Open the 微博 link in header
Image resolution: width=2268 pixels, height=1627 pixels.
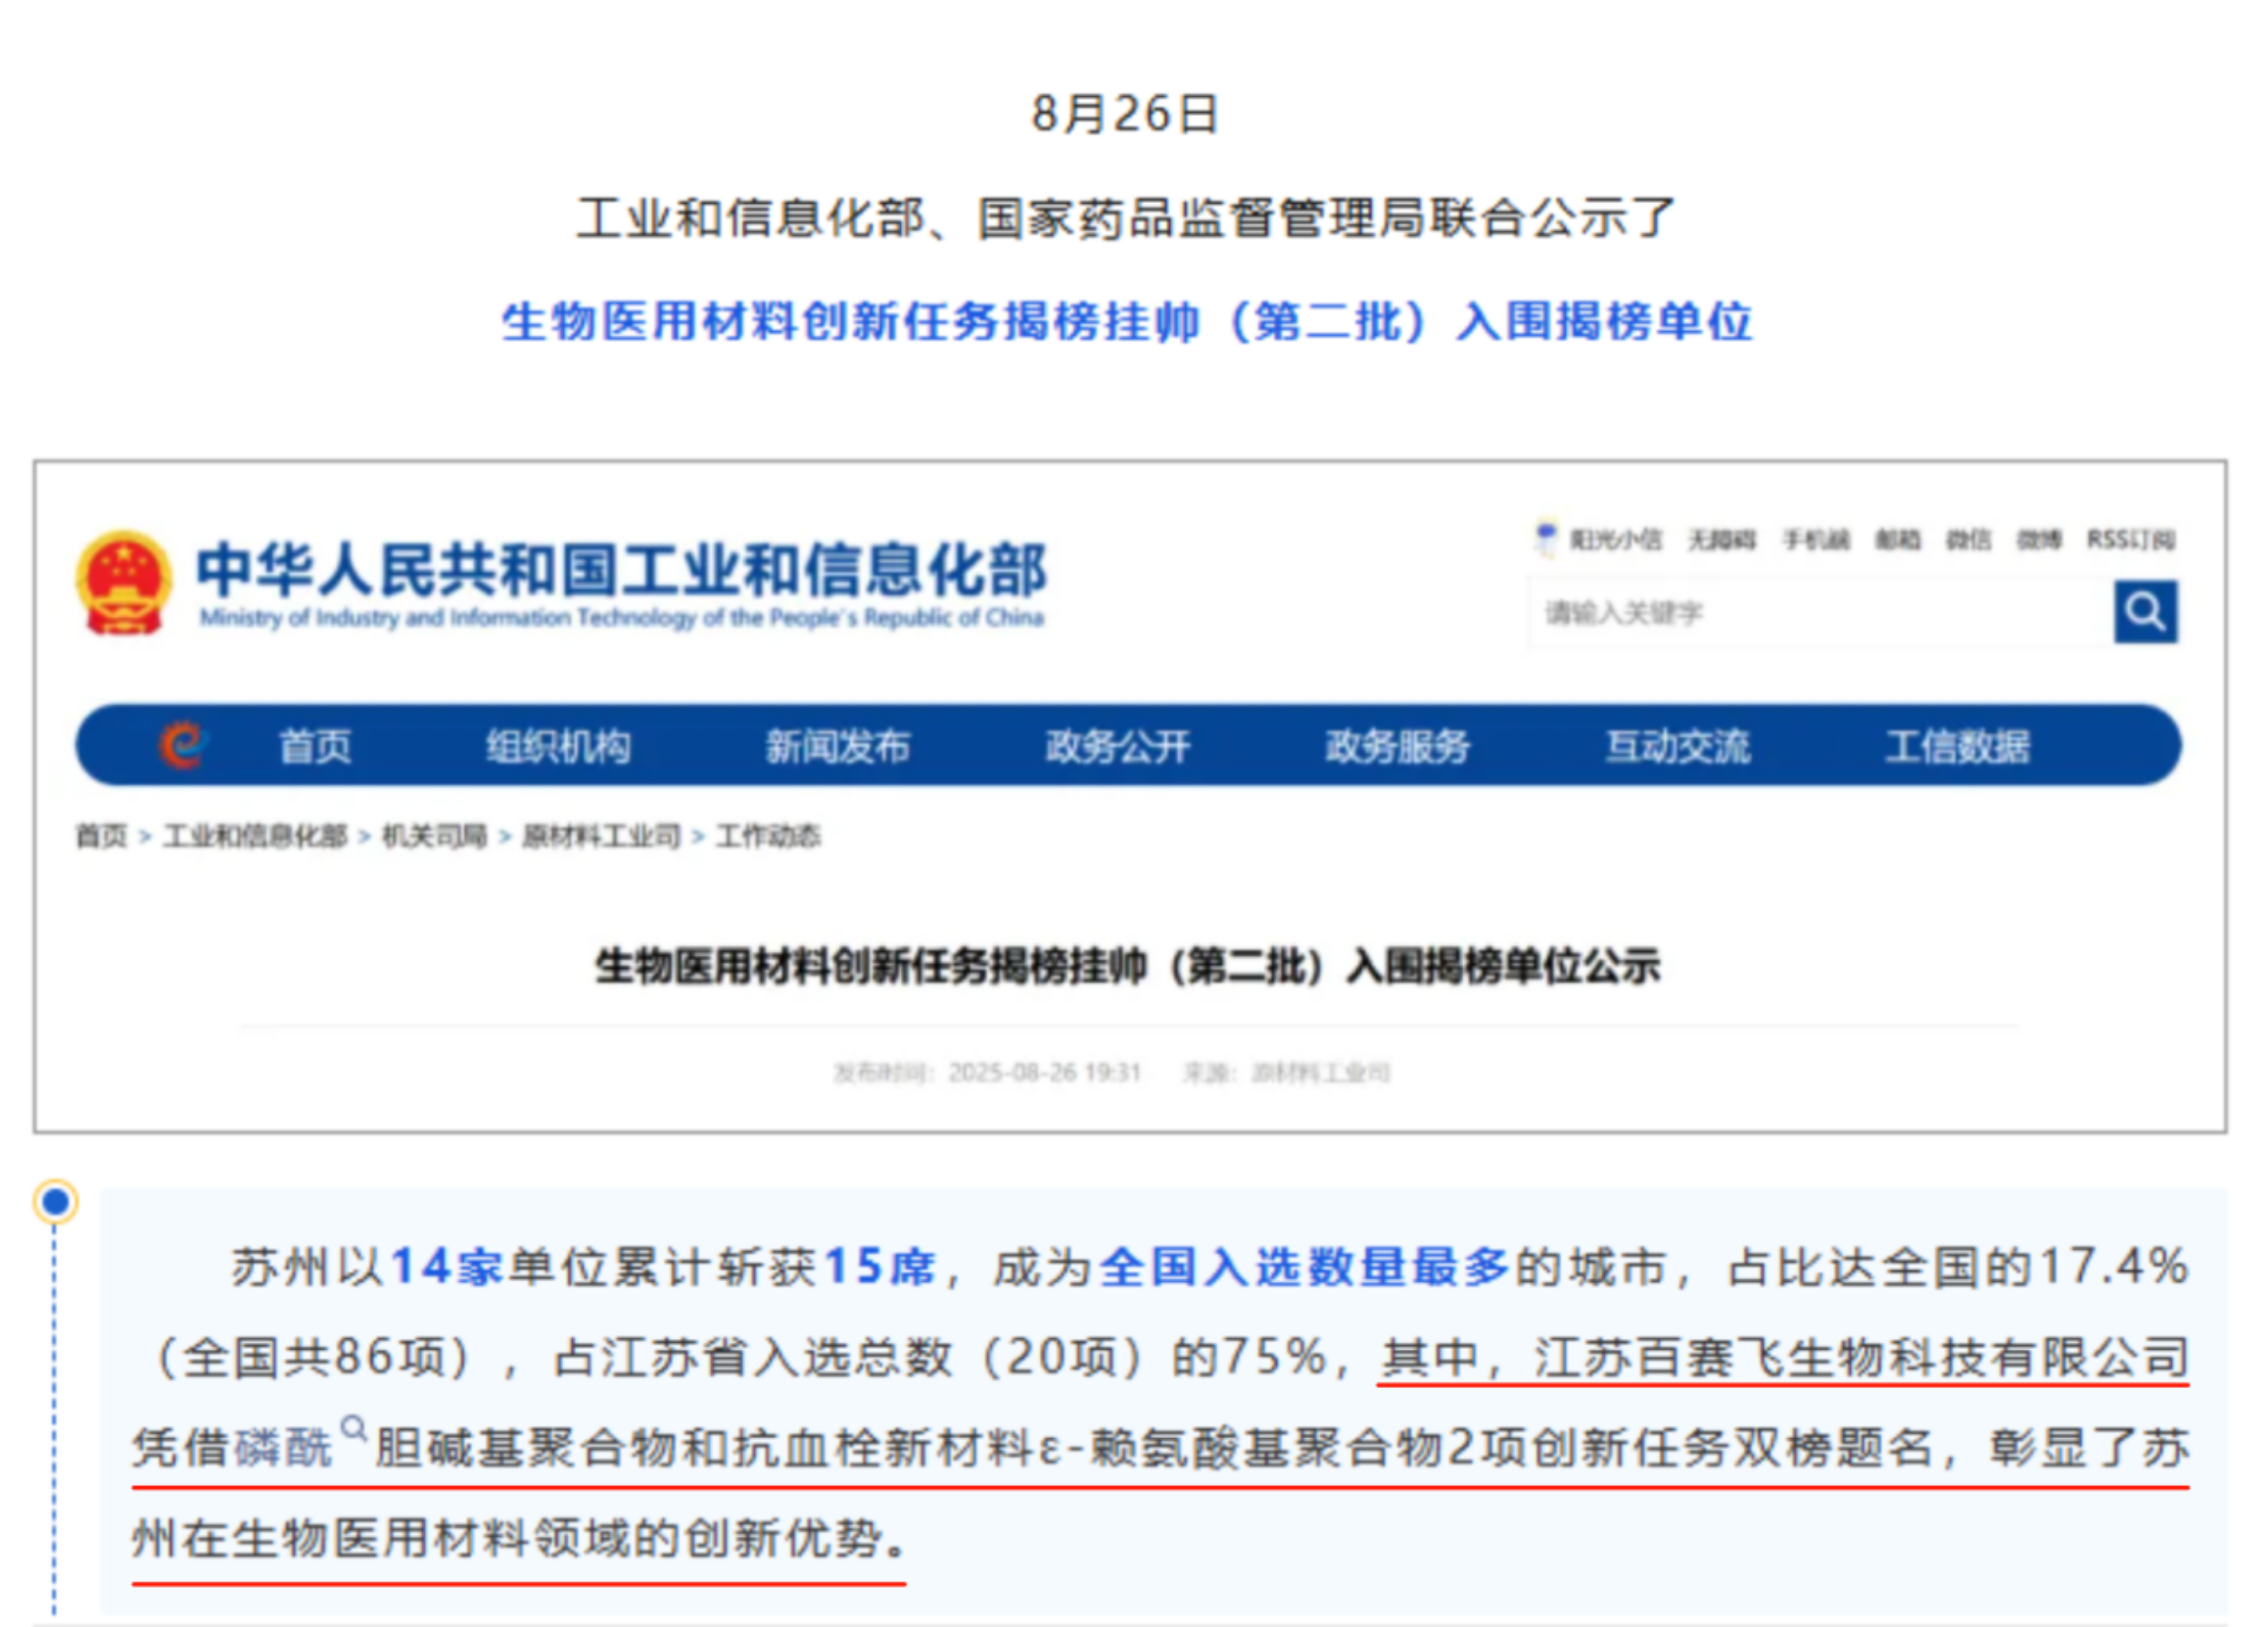[2038, 540]
